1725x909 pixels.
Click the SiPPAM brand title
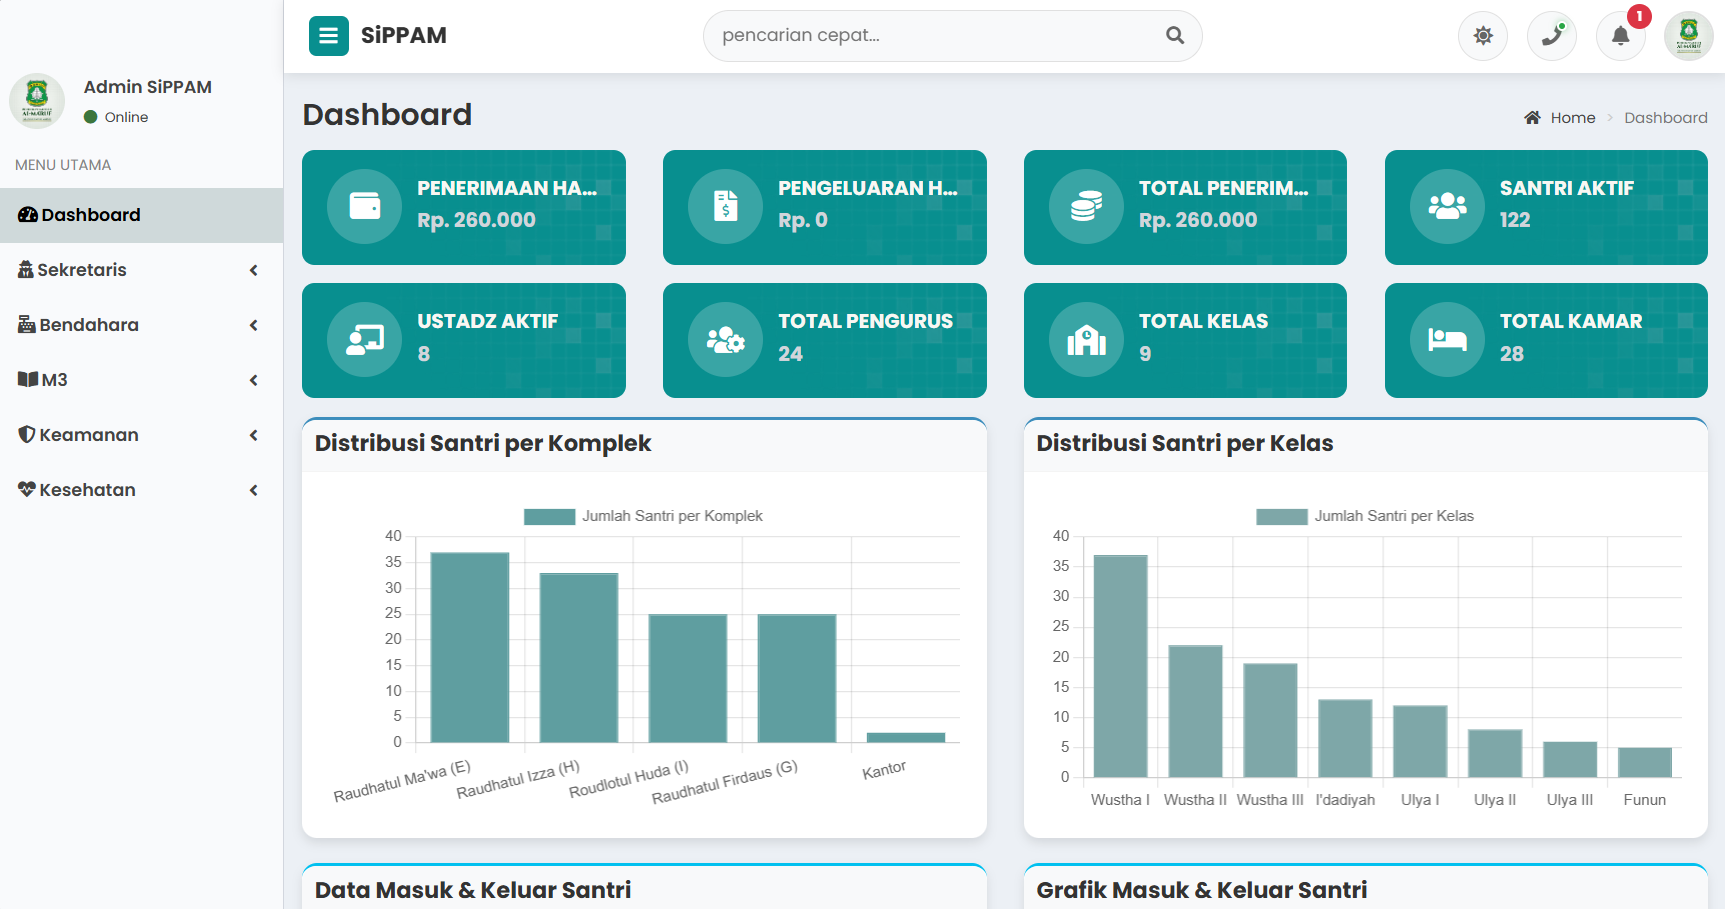click(x=403, y=36)
